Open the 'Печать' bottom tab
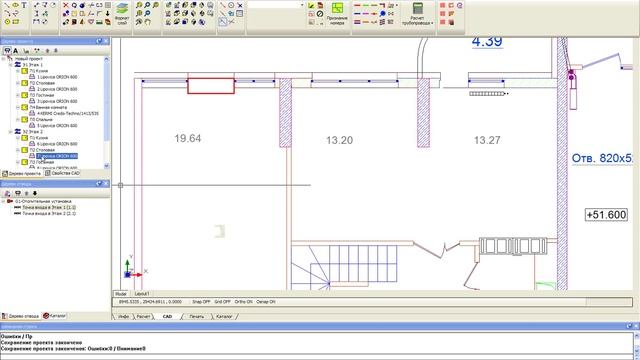This screenshot has width=640, height=360. tap(197, 316)
